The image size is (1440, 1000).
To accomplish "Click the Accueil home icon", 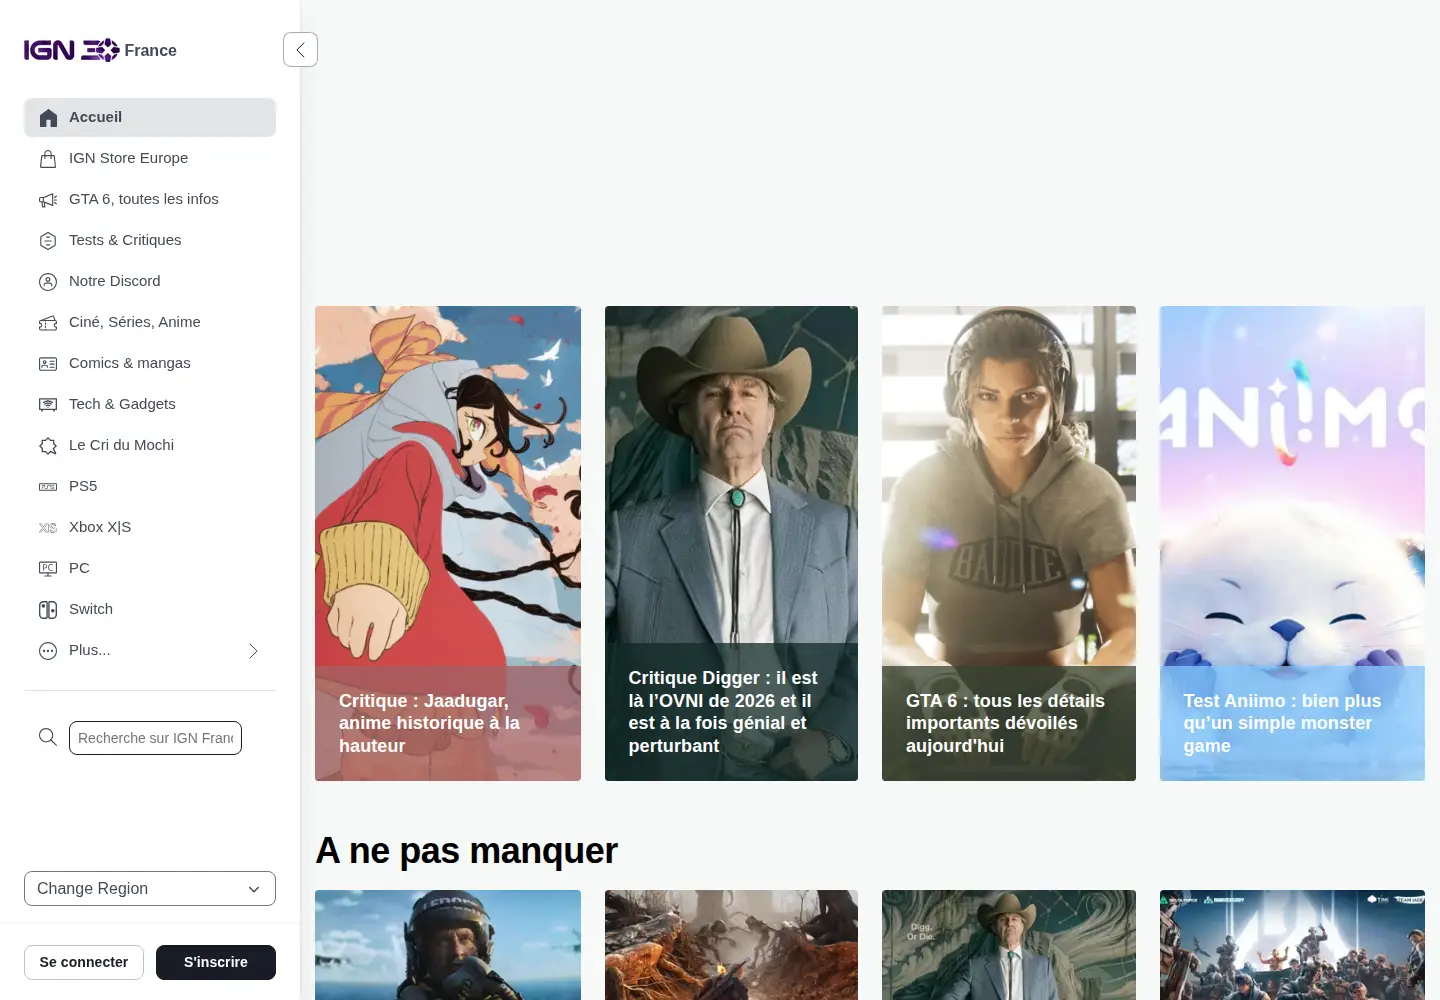I will click(x=48, y=118).
